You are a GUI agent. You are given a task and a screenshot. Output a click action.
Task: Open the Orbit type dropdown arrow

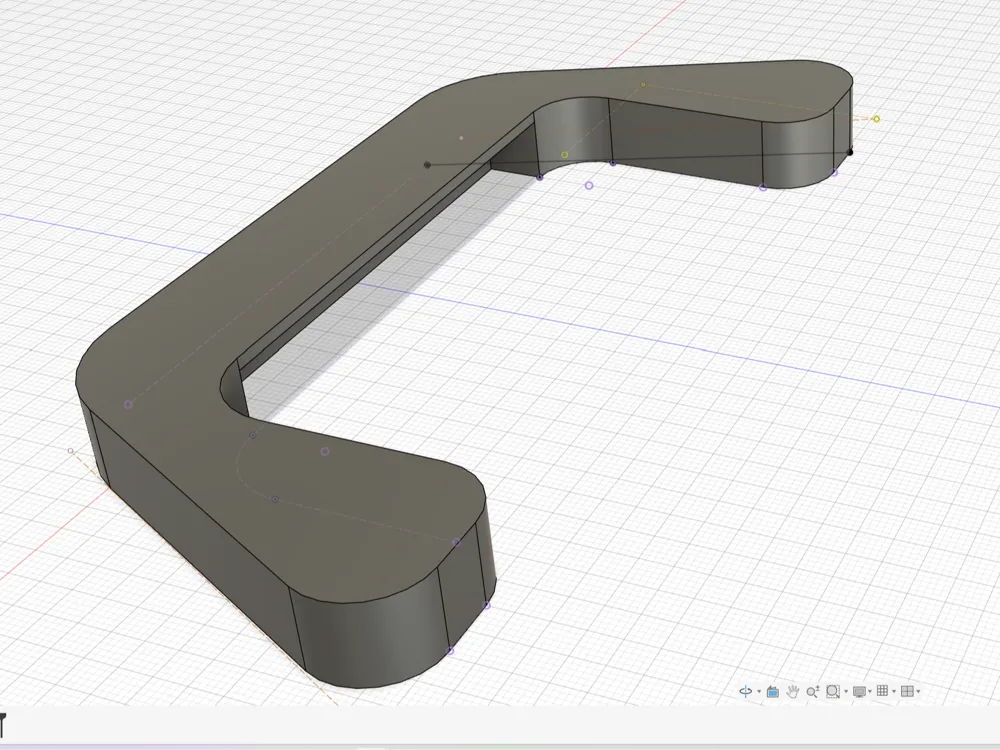(x=759, y=691)
